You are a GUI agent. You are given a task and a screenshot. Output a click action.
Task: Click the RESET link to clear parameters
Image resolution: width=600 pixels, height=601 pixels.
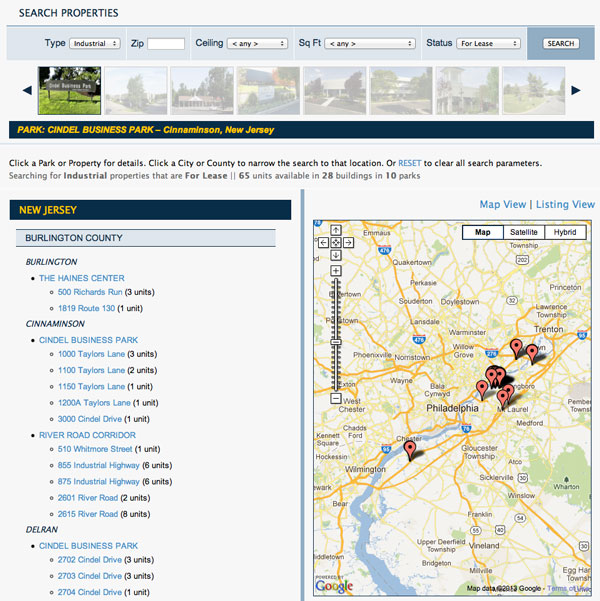pos(410,162)
